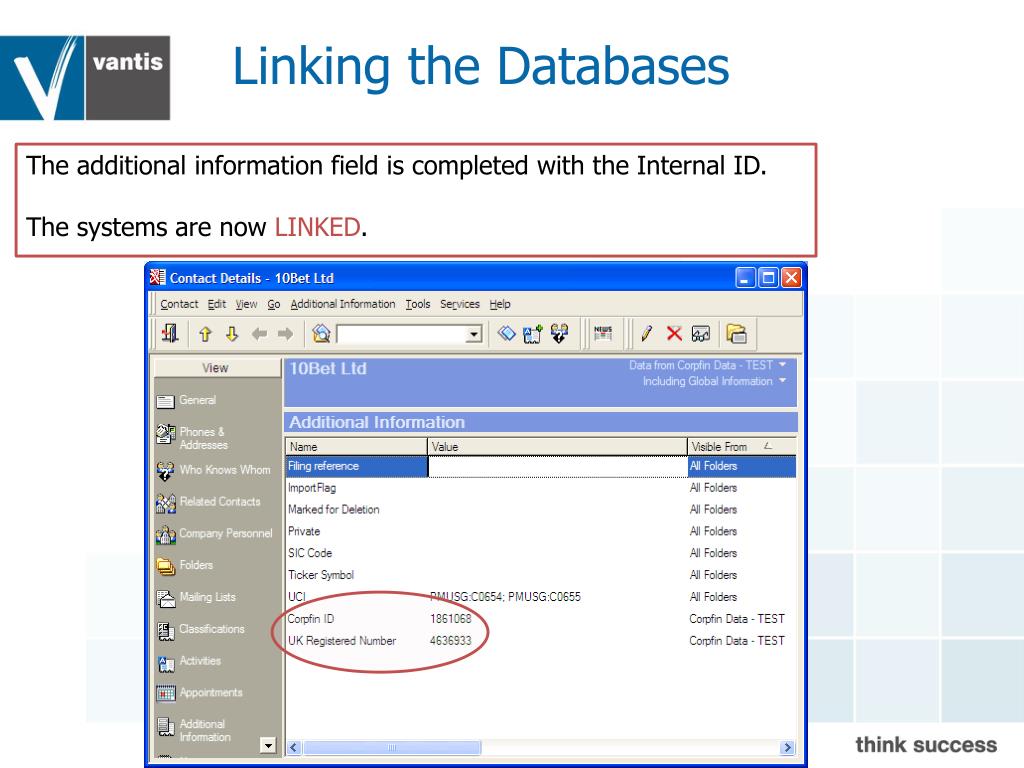This screenshot has width=1024, height=768.
Task: Click the yellow down arrow icon
Action: [232, 334]
